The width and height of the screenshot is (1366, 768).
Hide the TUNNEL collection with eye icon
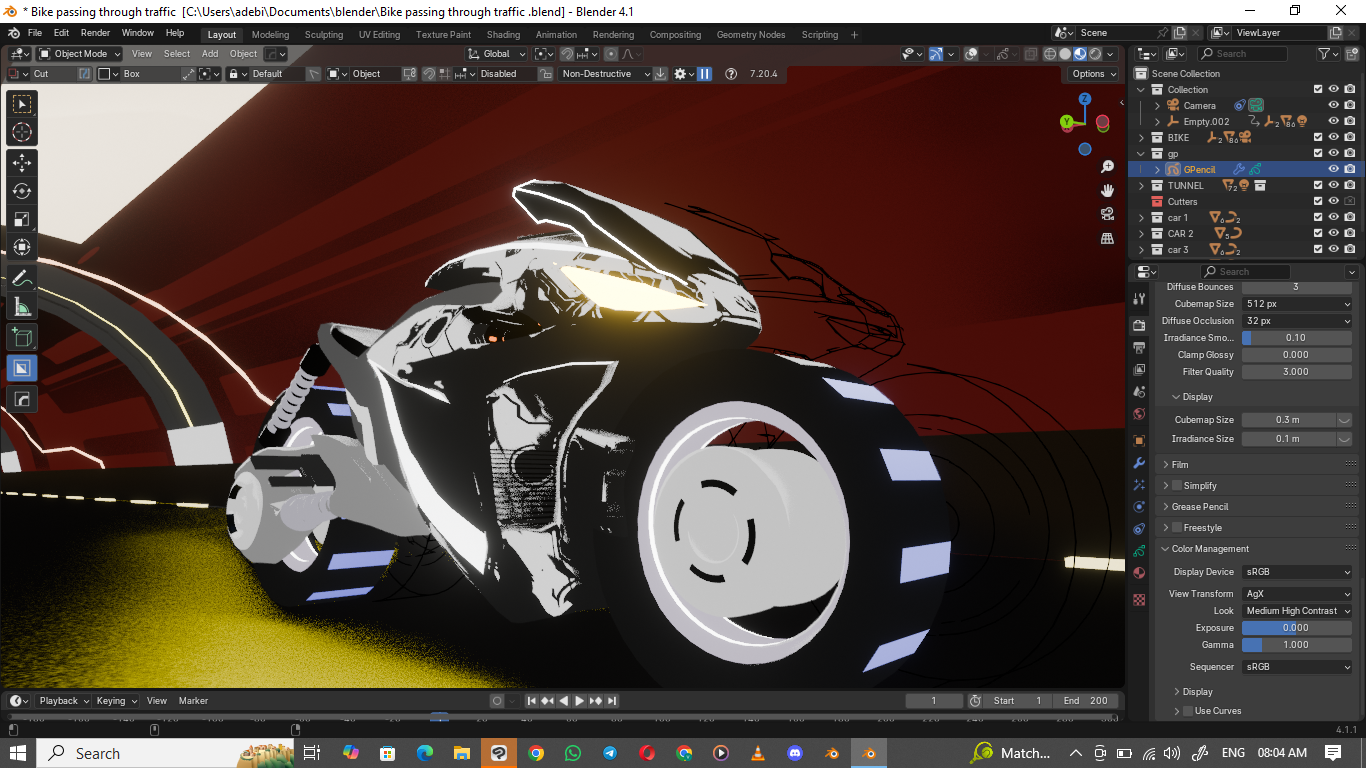point(1333,185)
